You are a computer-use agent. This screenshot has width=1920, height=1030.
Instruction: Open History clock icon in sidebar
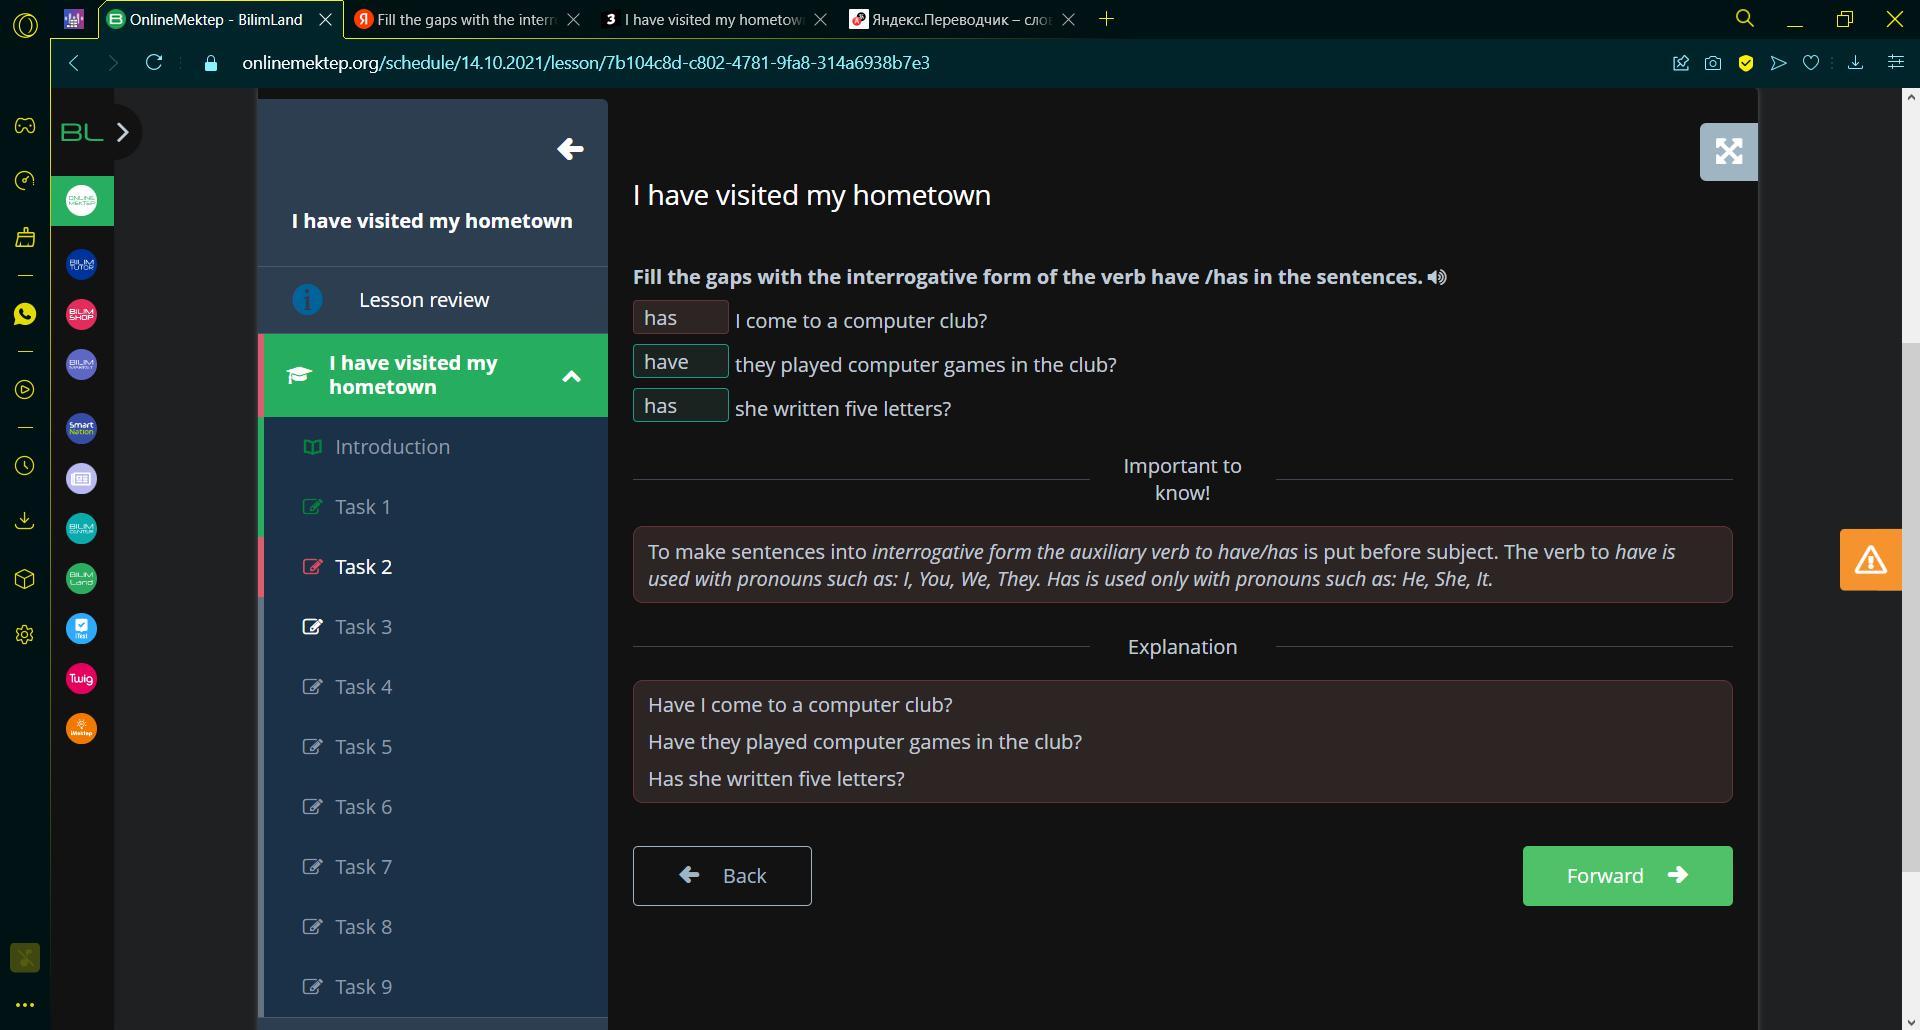click(25, 466)
